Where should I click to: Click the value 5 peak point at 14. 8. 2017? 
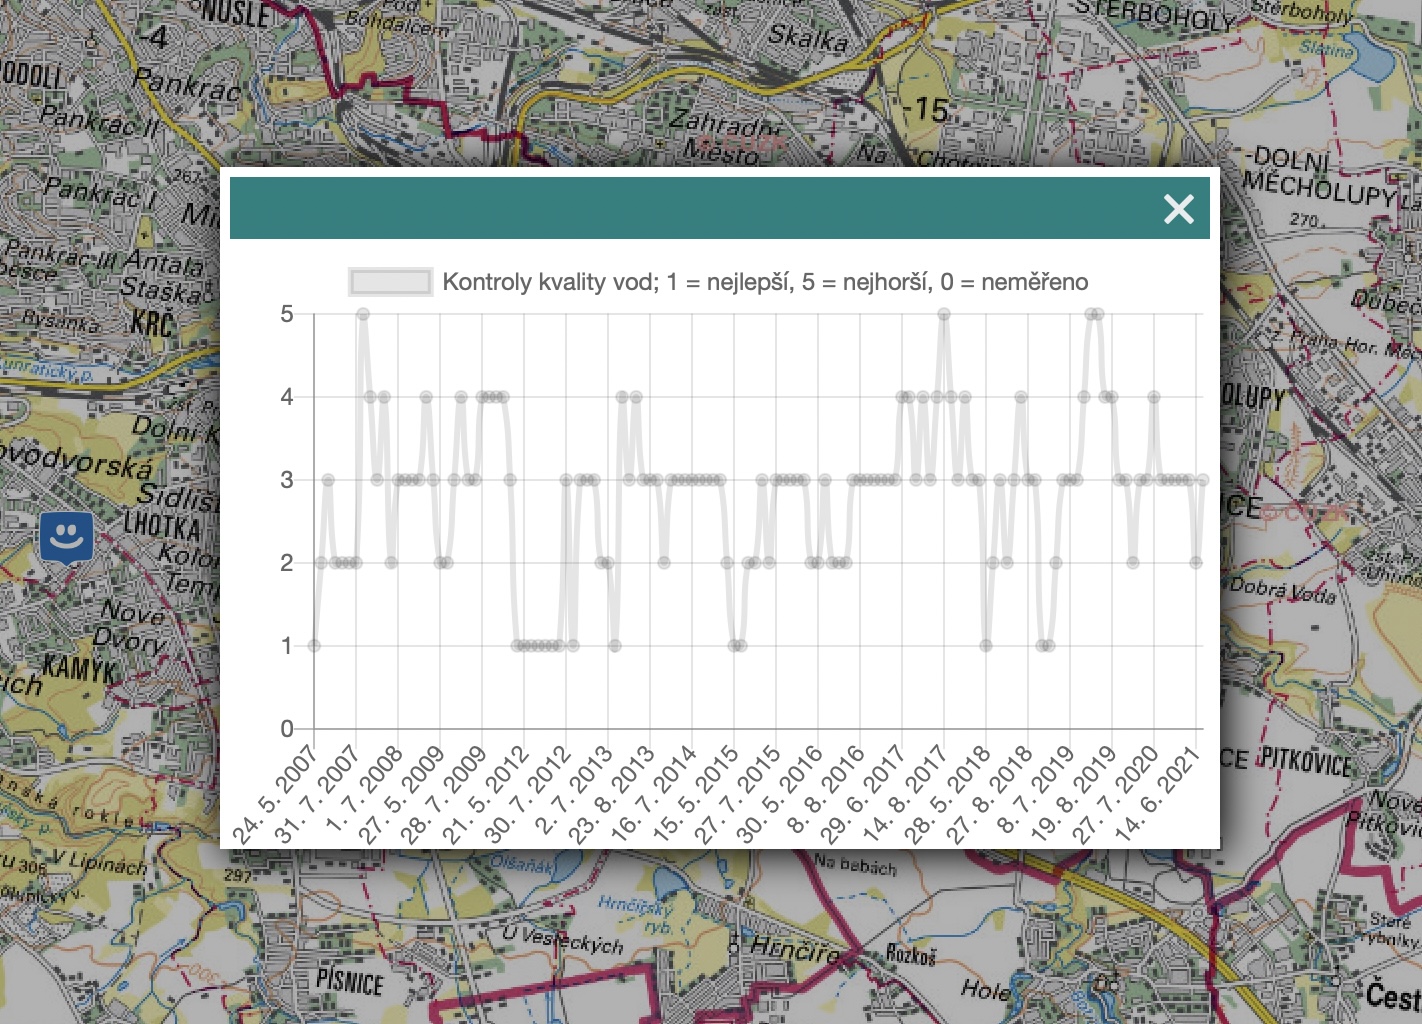[x=944, y=314]
